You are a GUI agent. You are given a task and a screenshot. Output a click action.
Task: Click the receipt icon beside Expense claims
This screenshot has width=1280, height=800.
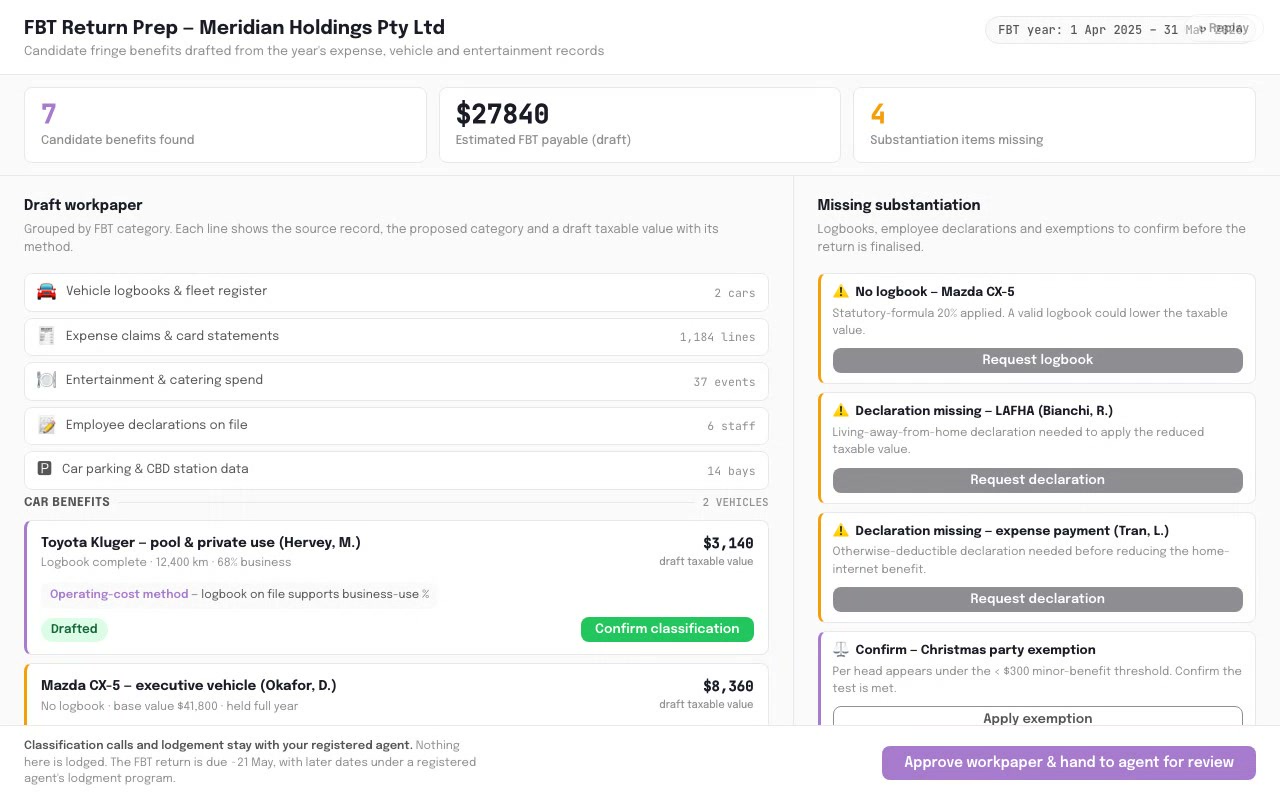tap(46, 336)
